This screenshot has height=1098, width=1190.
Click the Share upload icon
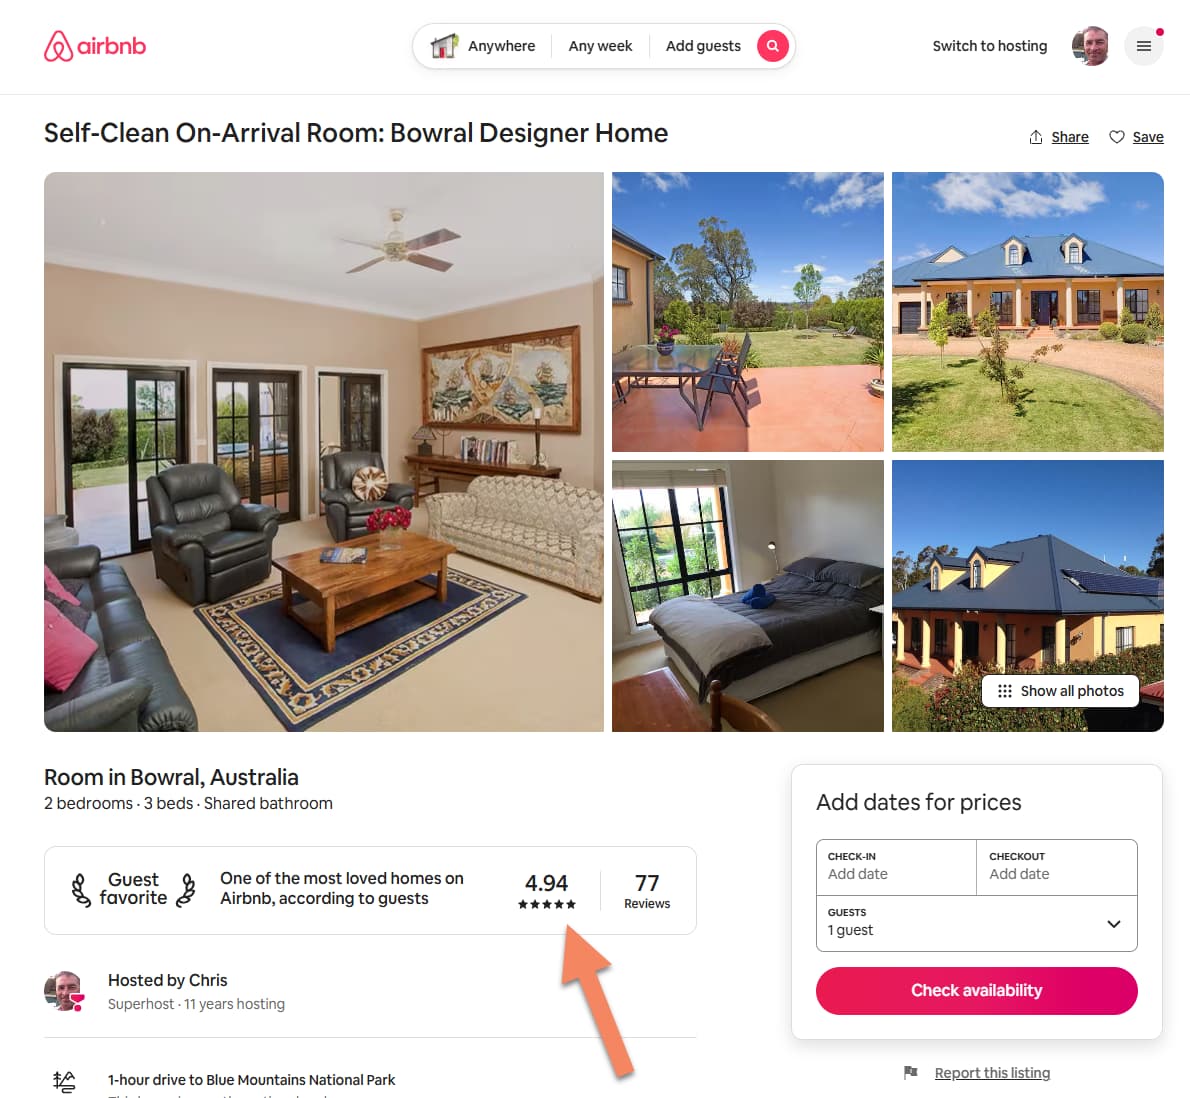tap(1036, 137)
